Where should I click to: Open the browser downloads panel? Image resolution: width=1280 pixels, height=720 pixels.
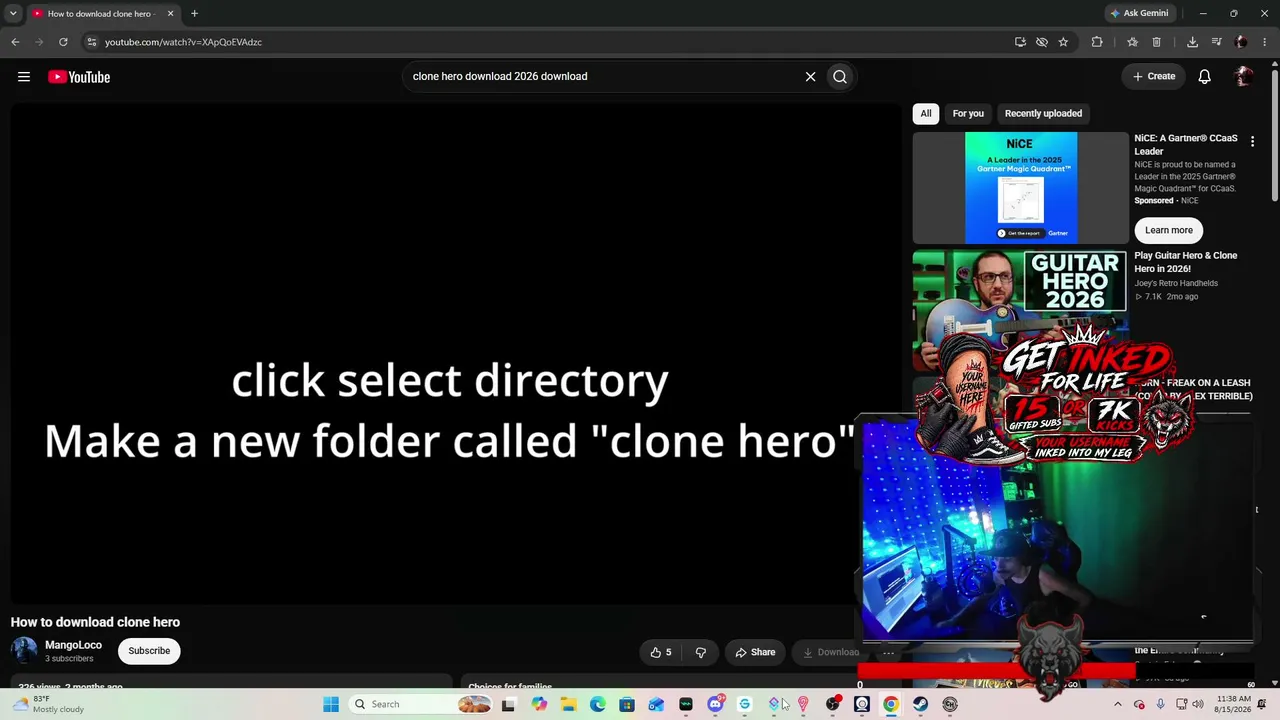coord(1192,42)
